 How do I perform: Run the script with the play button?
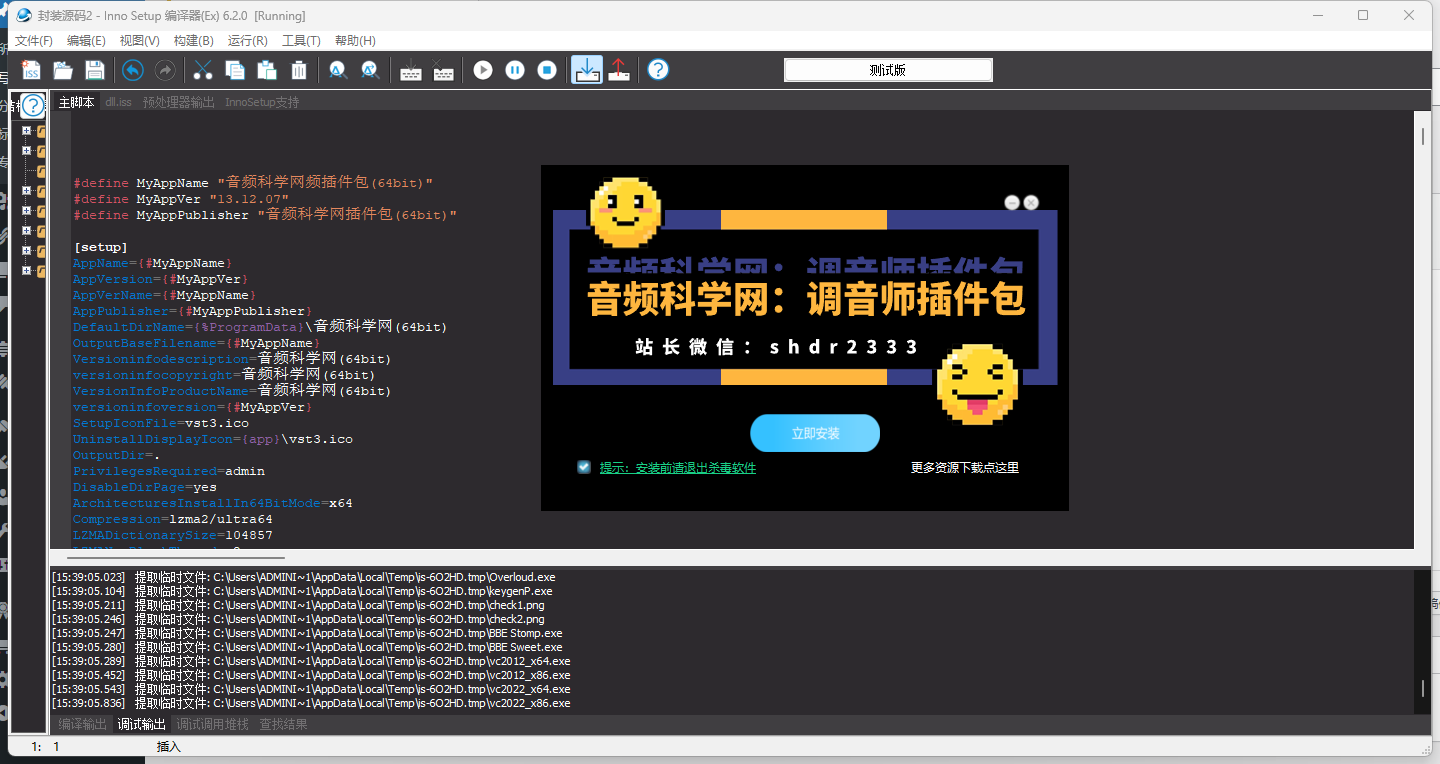[483, 70]
